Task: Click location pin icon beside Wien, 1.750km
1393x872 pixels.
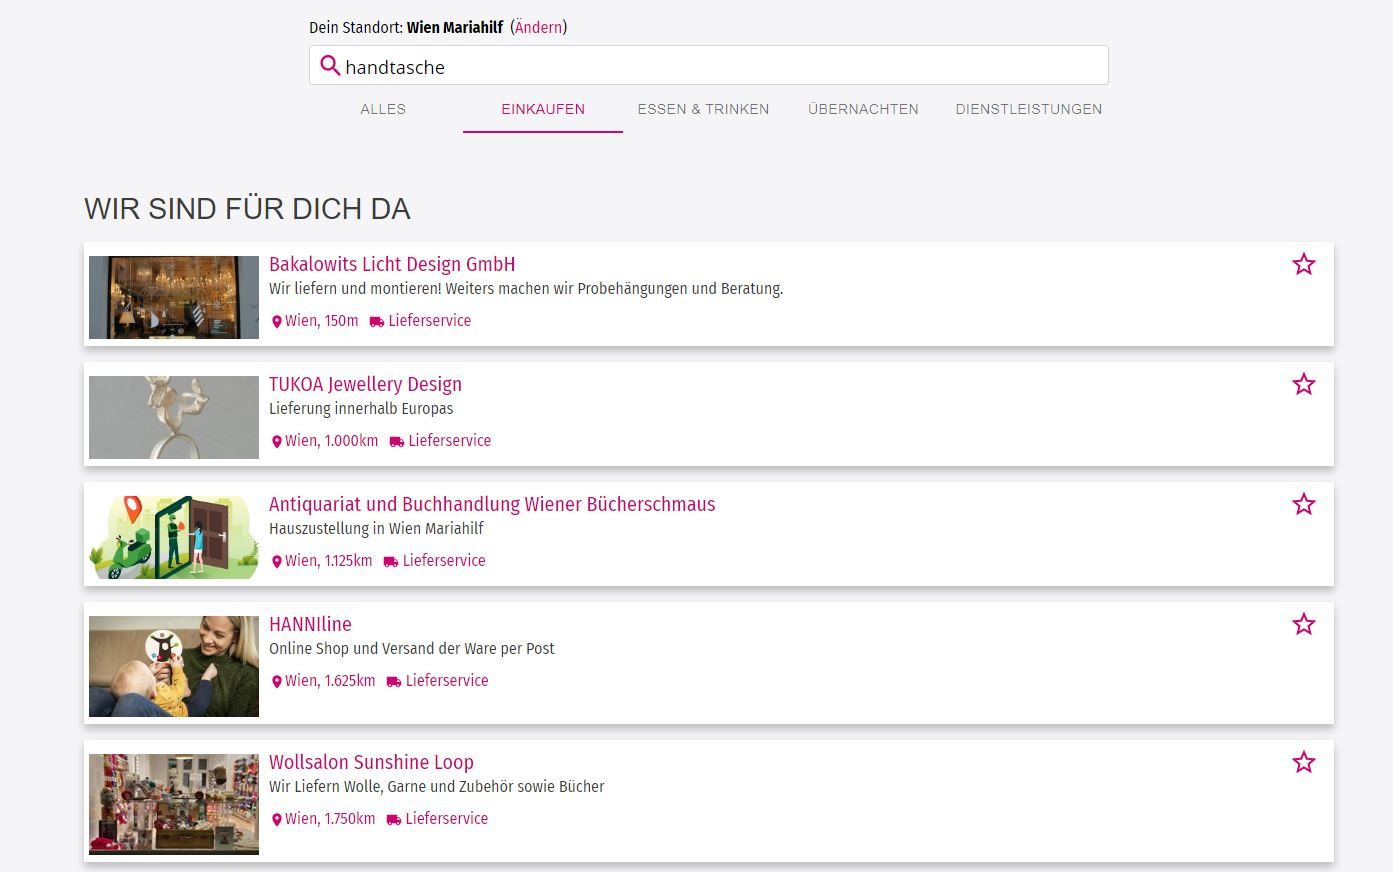Action: pyautogui.click(x=277, y=820)
